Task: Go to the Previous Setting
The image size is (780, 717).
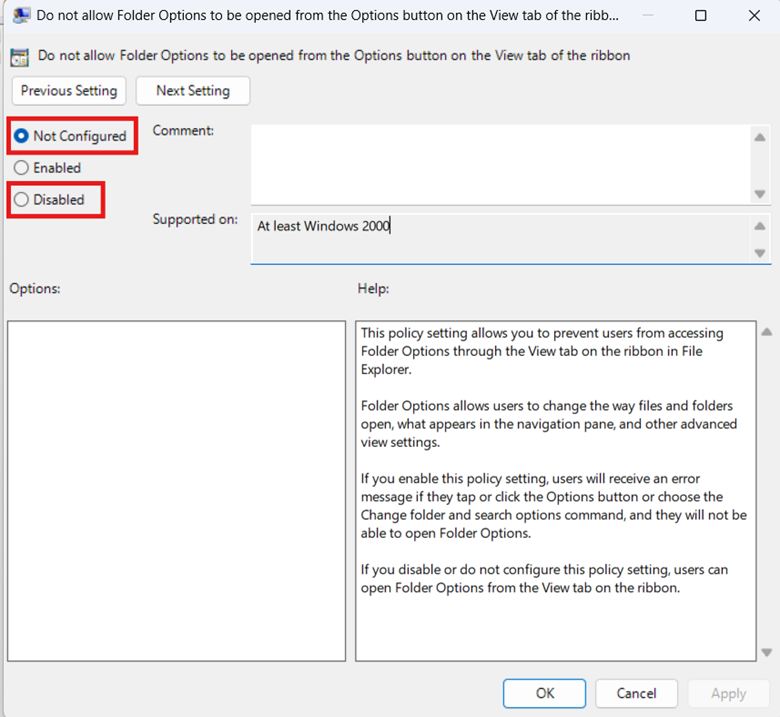Action: 69,90
